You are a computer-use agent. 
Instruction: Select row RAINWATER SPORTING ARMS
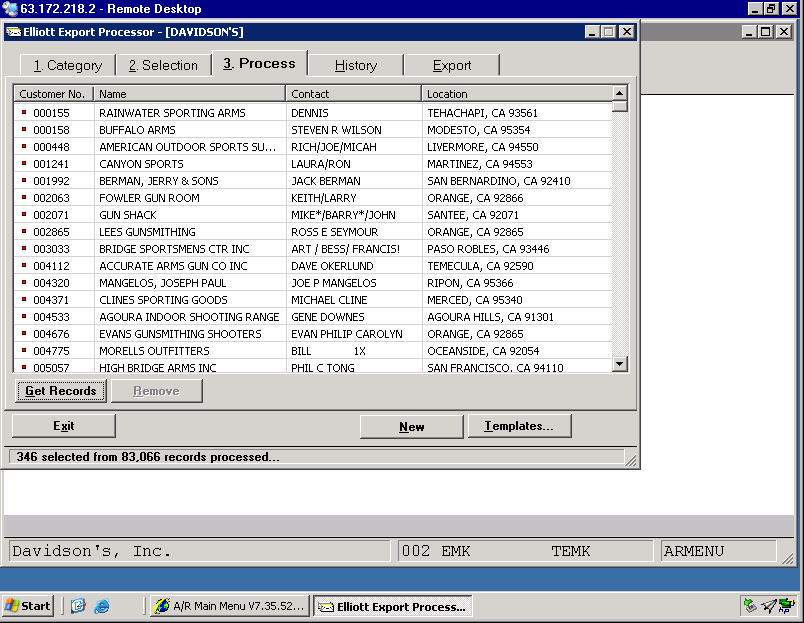click(313, 113)
